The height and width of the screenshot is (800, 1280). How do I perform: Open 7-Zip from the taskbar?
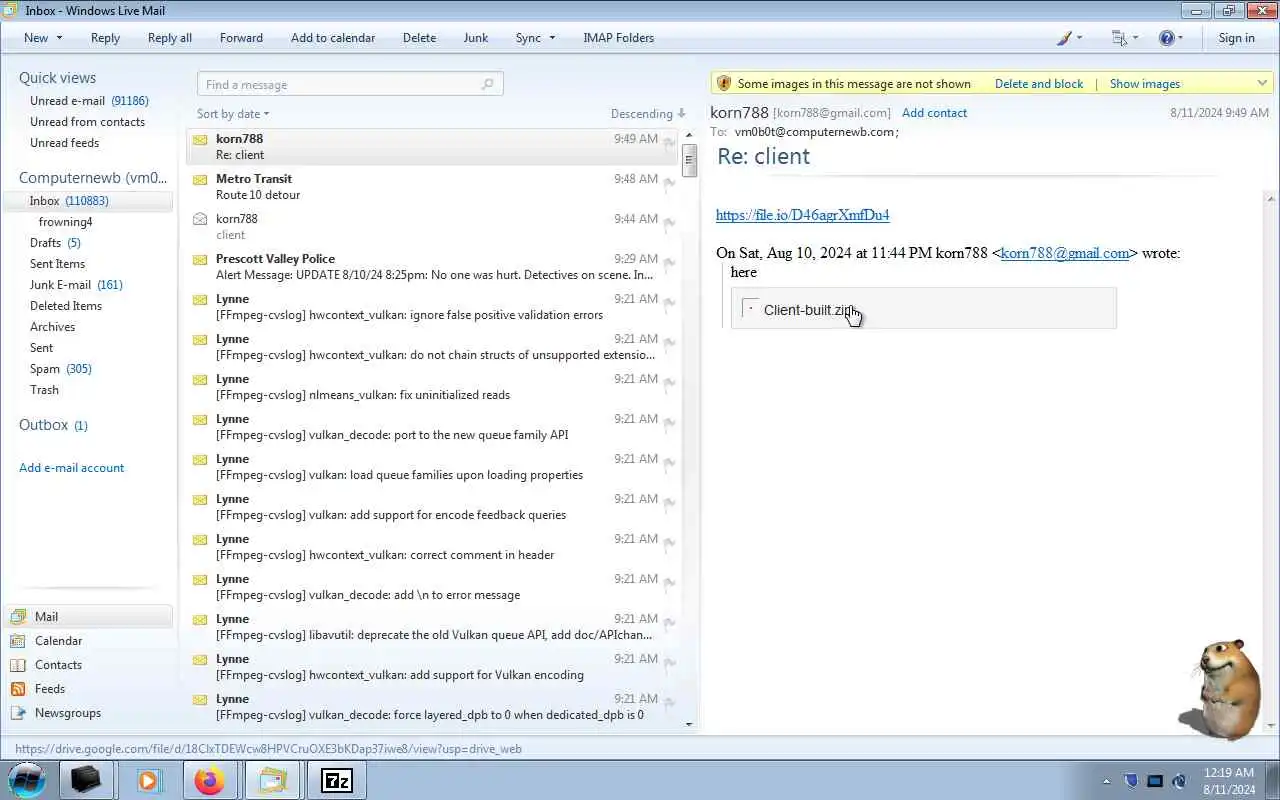point(337,780)
